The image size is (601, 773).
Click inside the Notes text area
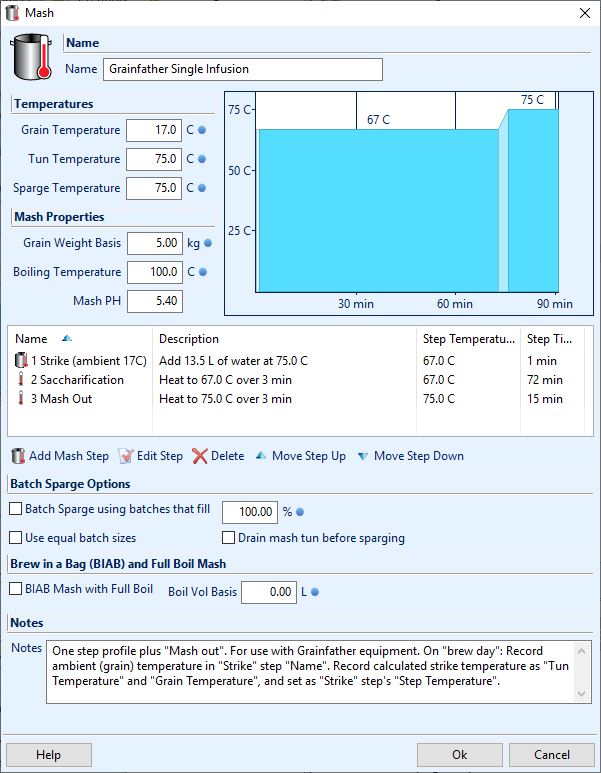[x=311, y=671]
